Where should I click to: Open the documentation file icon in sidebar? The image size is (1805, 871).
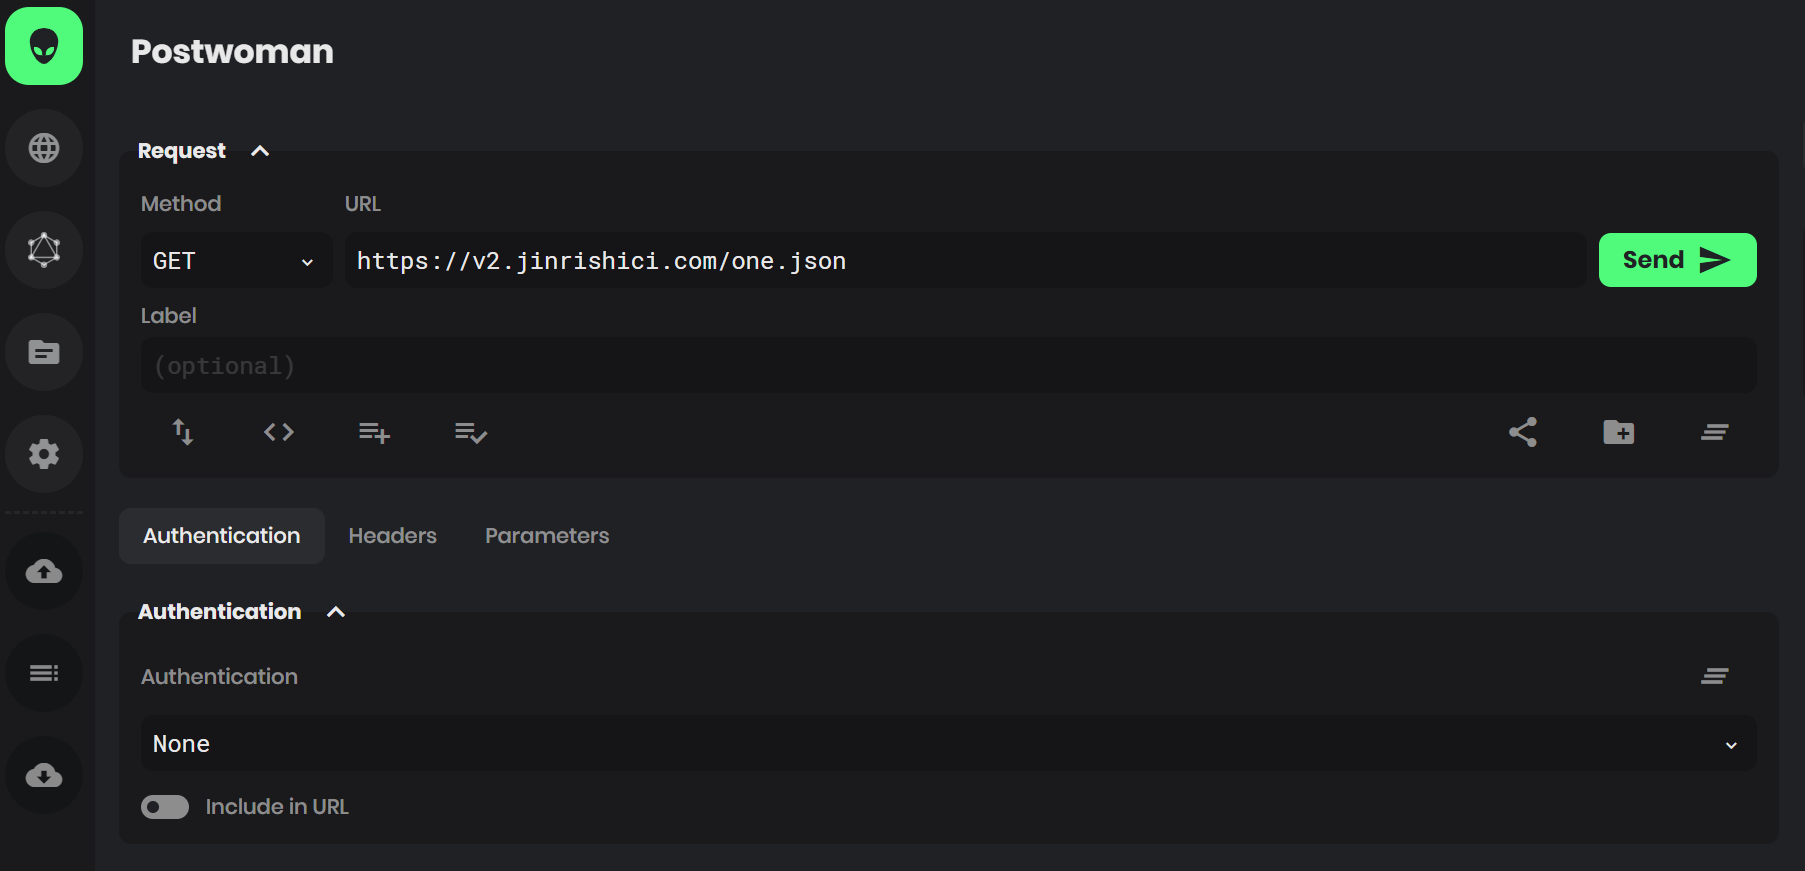pyautogui.click(x=44, y=352)
